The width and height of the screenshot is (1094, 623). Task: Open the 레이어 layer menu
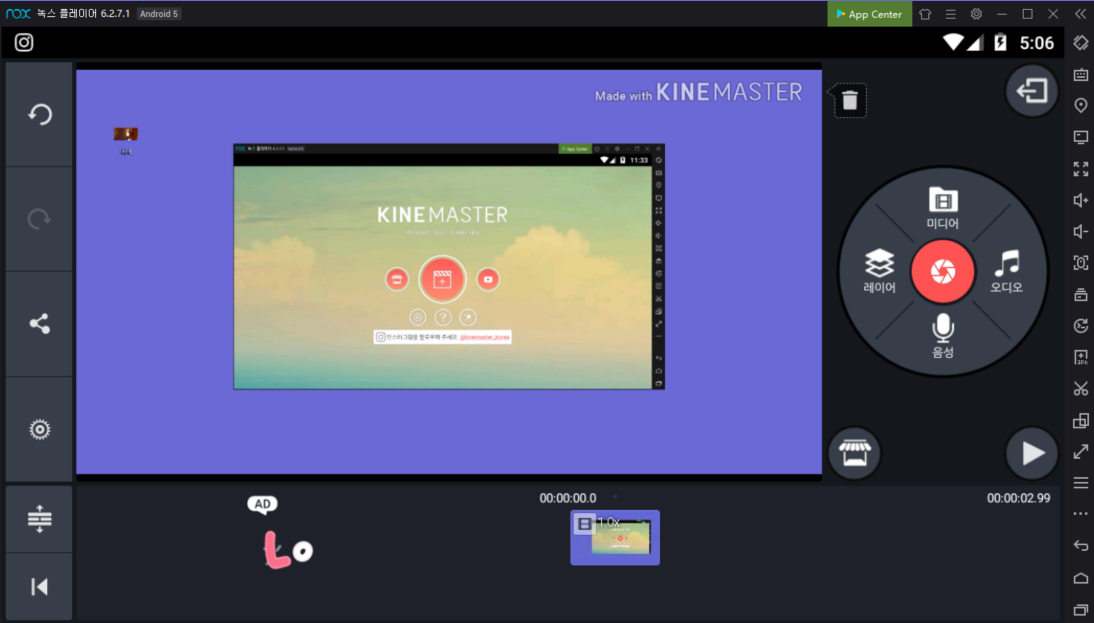coord(879,271)
